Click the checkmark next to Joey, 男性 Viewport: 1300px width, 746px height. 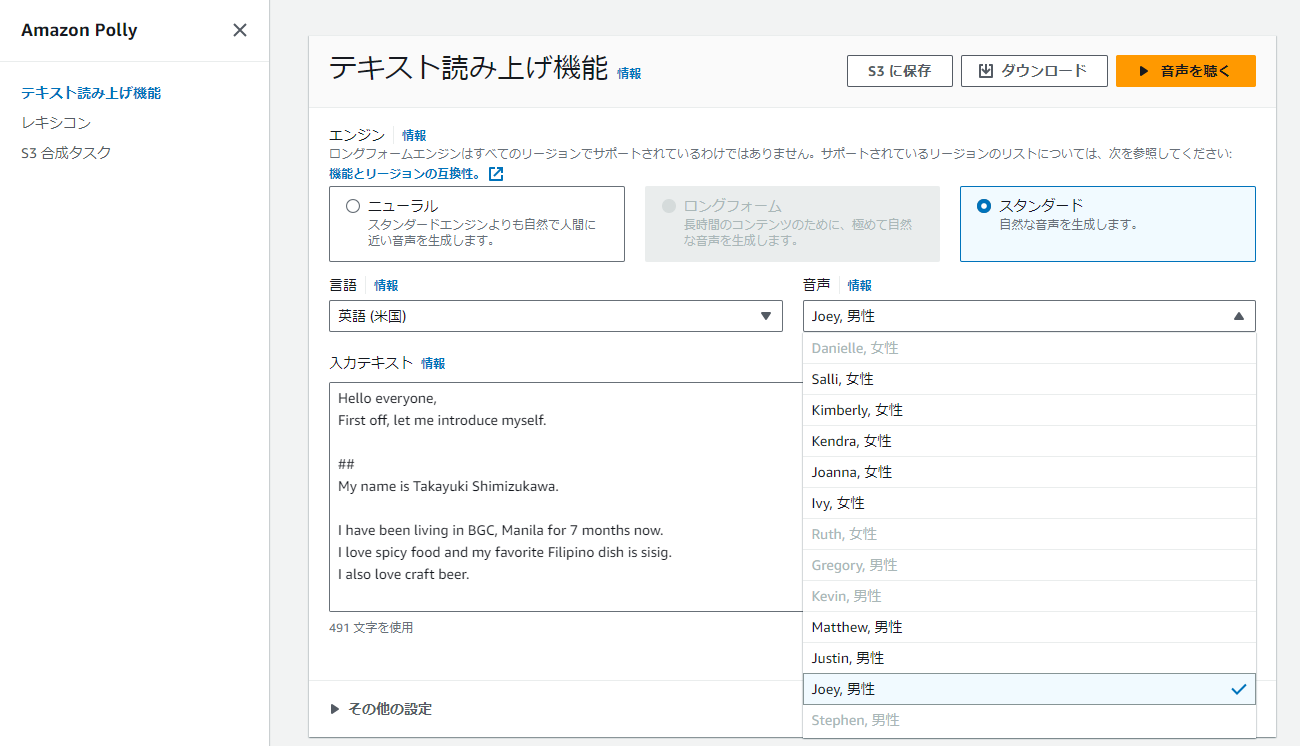[x=1239, y=689]
